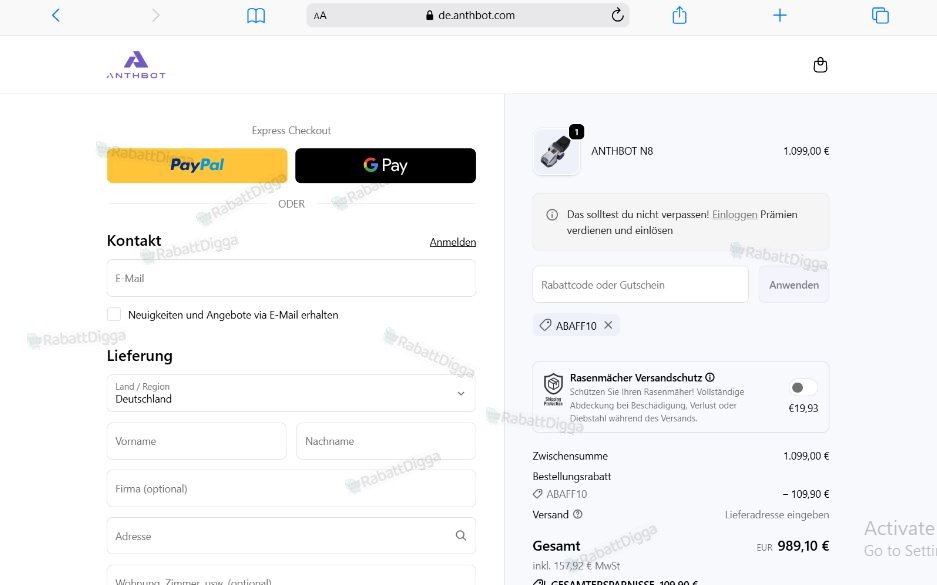Click the shipping protection shield icon
Viewport: 937px width, 585px height.
pyautogui.click(x=553, y=388)
